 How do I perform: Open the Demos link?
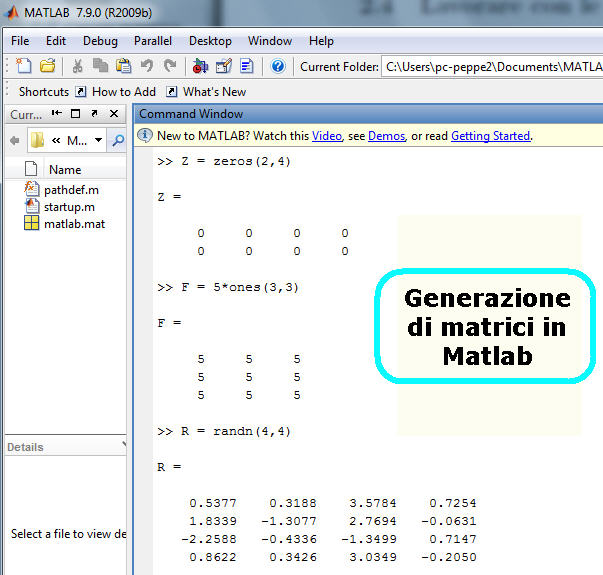[x=386, y=136]
